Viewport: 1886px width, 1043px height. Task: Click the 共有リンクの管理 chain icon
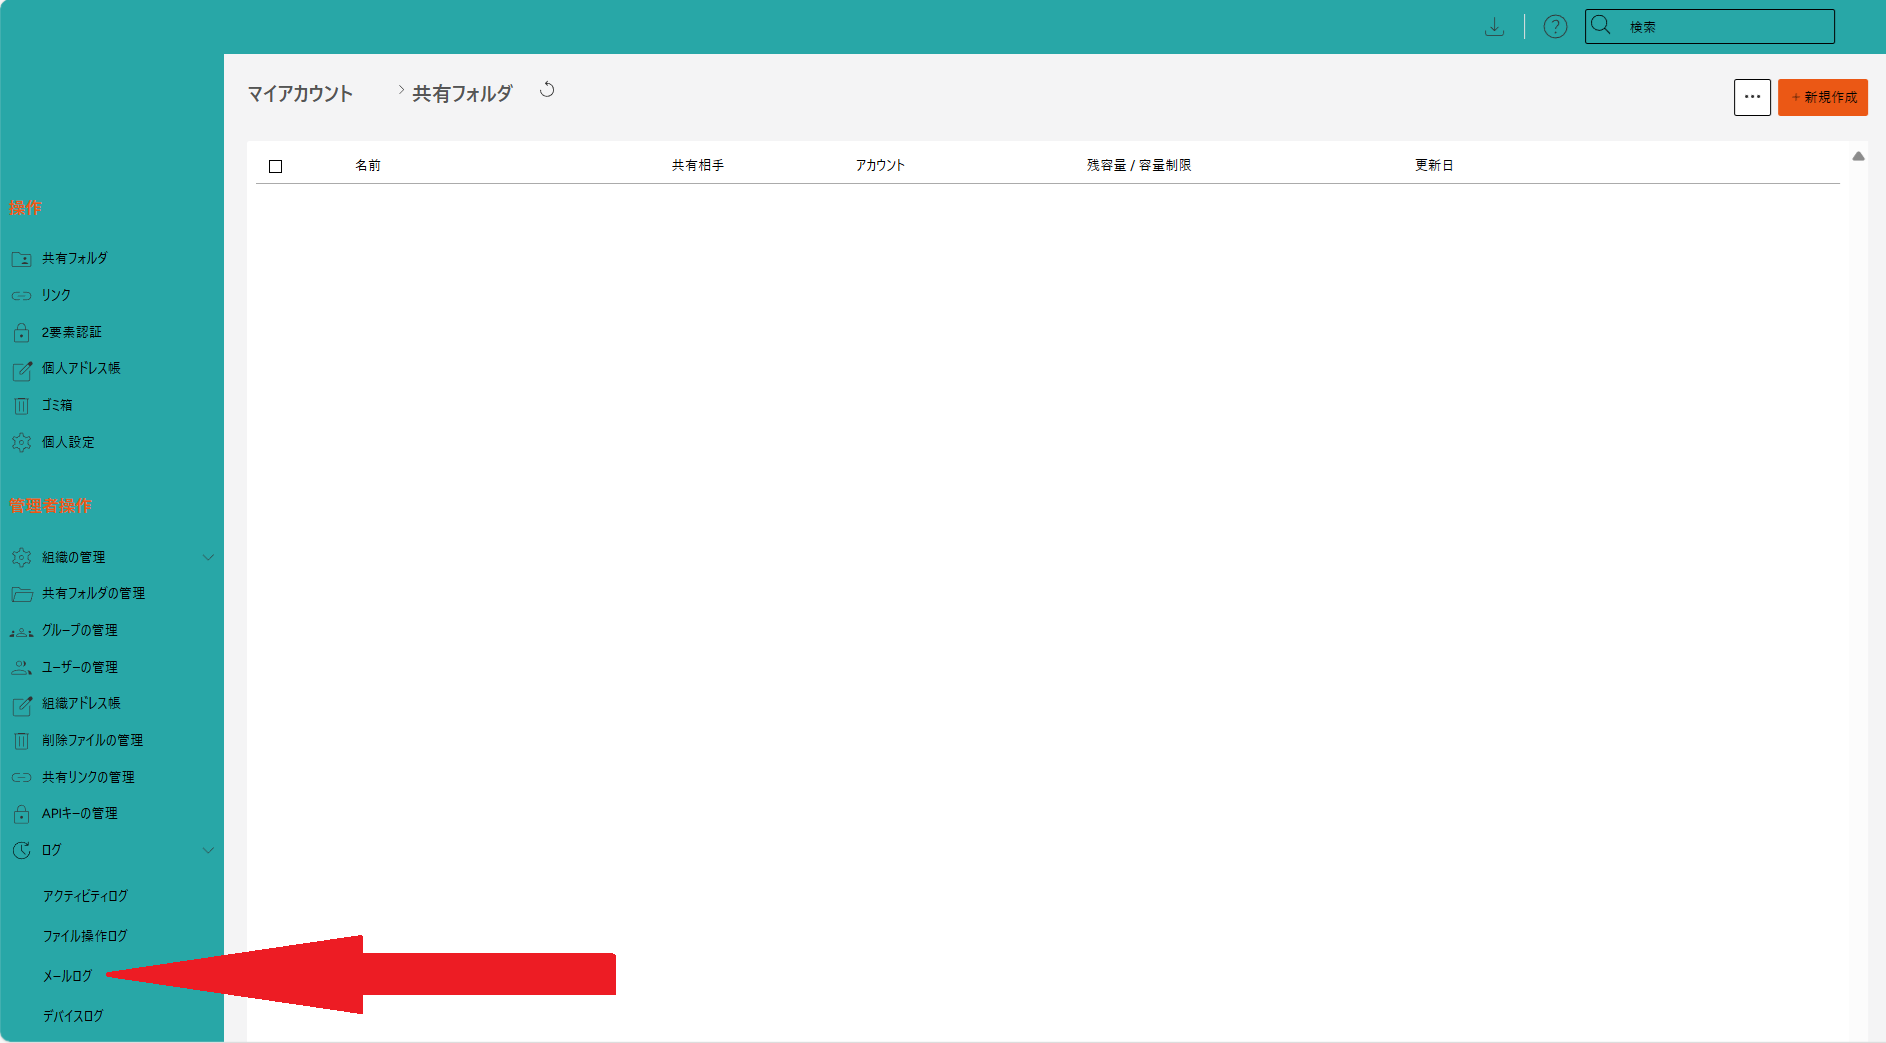click(x=21, y=777)
